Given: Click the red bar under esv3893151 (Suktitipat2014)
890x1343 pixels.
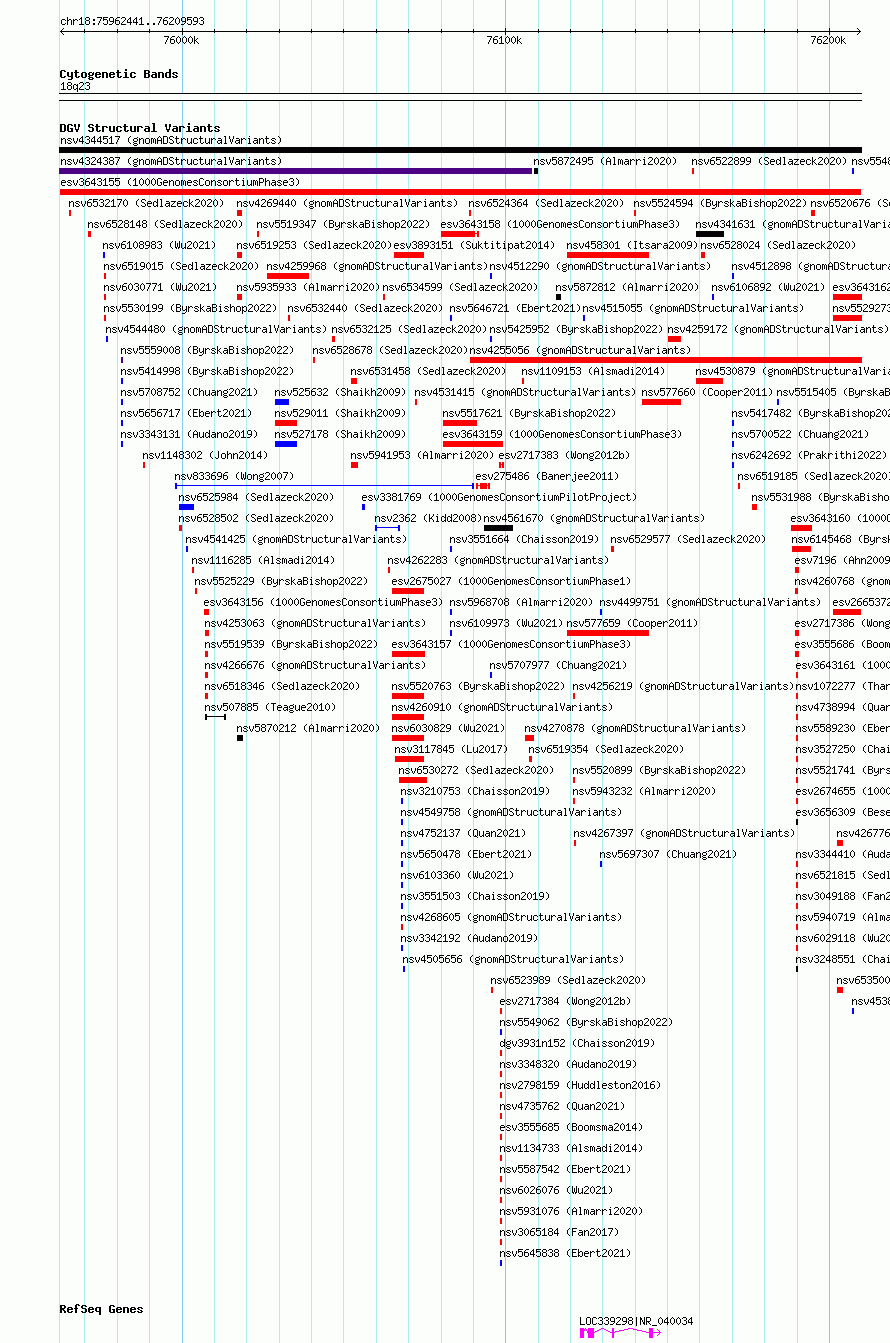Looking at the screenshot, I should pyautogui.click(x=409, y=255).
